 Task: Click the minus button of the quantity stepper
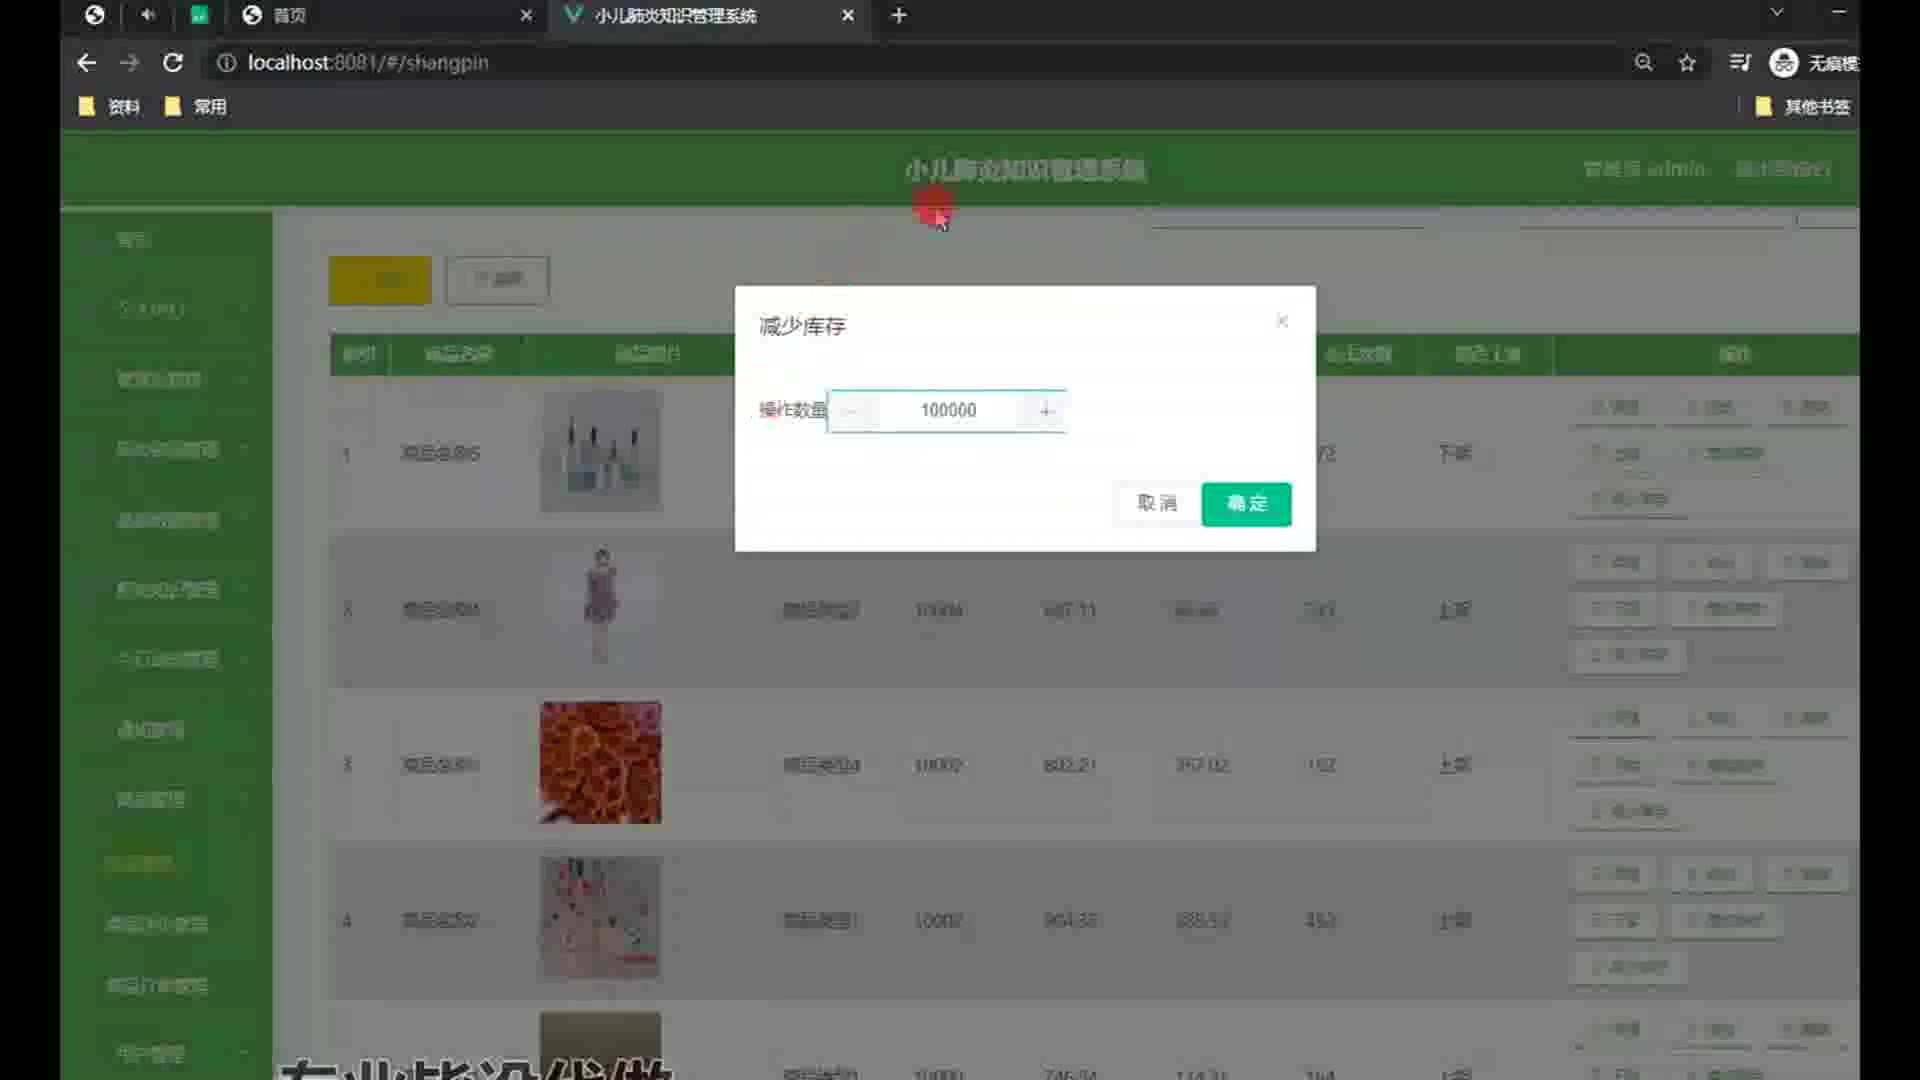851,411
